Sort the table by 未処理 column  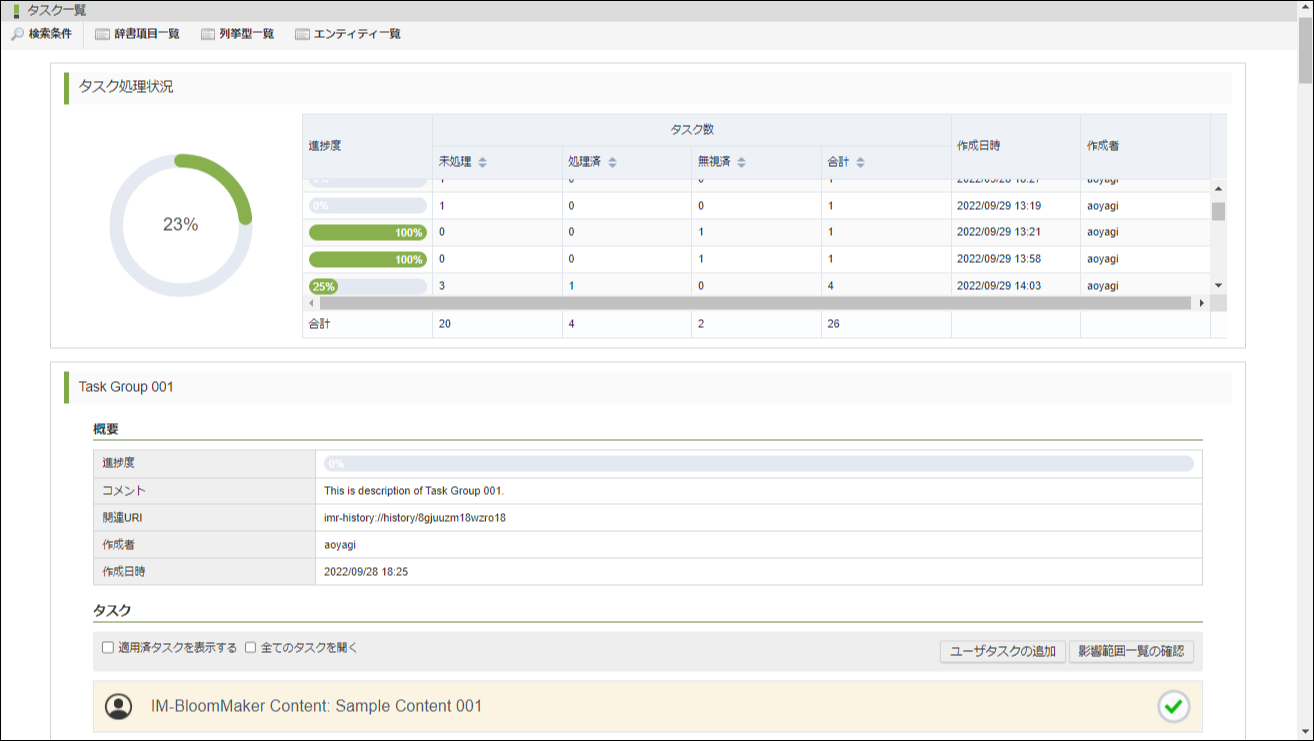(x=482, y=162)
